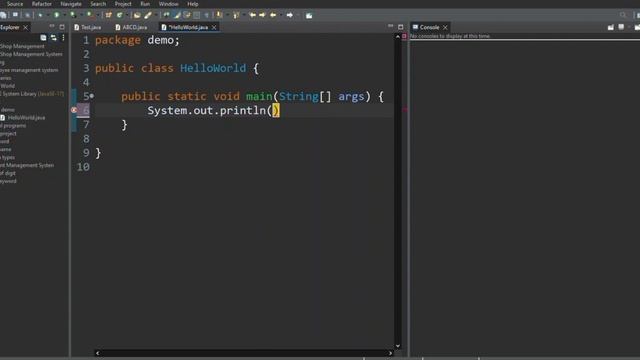The width and height of the screenshot is (640, 360).
Task: Click Collapse All in Package Explorer
Action: (43, 38)
